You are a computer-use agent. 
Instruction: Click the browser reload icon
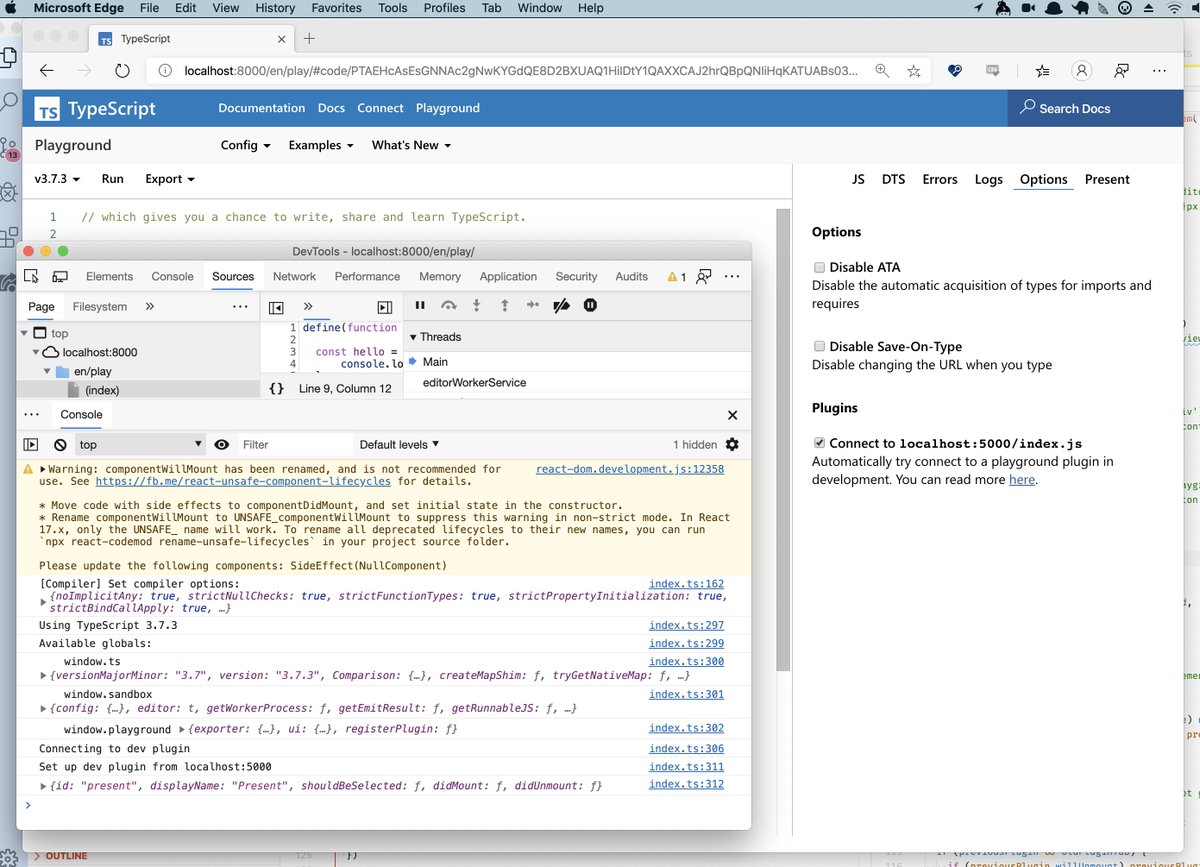tap(122, 71)
